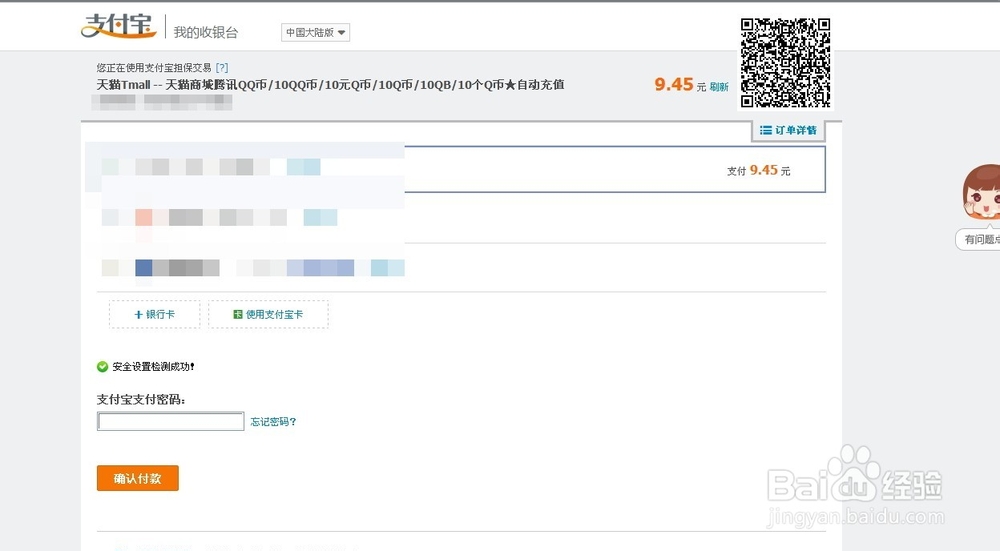Open the 订单详情 order details tab

point(788,130)
